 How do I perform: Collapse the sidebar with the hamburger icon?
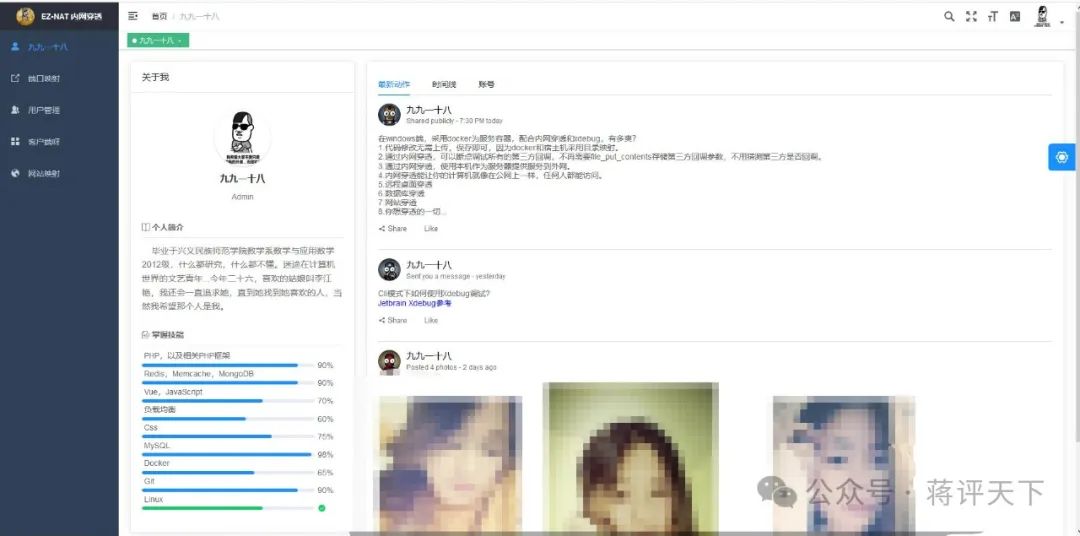(x=133, y=16)
